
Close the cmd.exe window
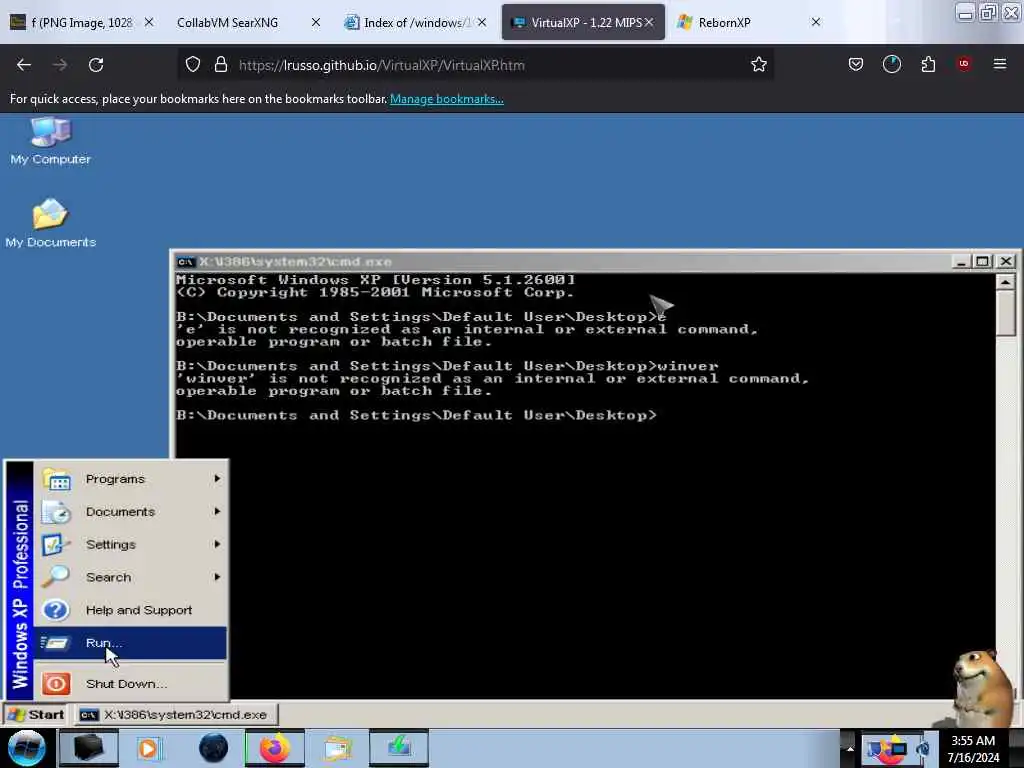1006,262
